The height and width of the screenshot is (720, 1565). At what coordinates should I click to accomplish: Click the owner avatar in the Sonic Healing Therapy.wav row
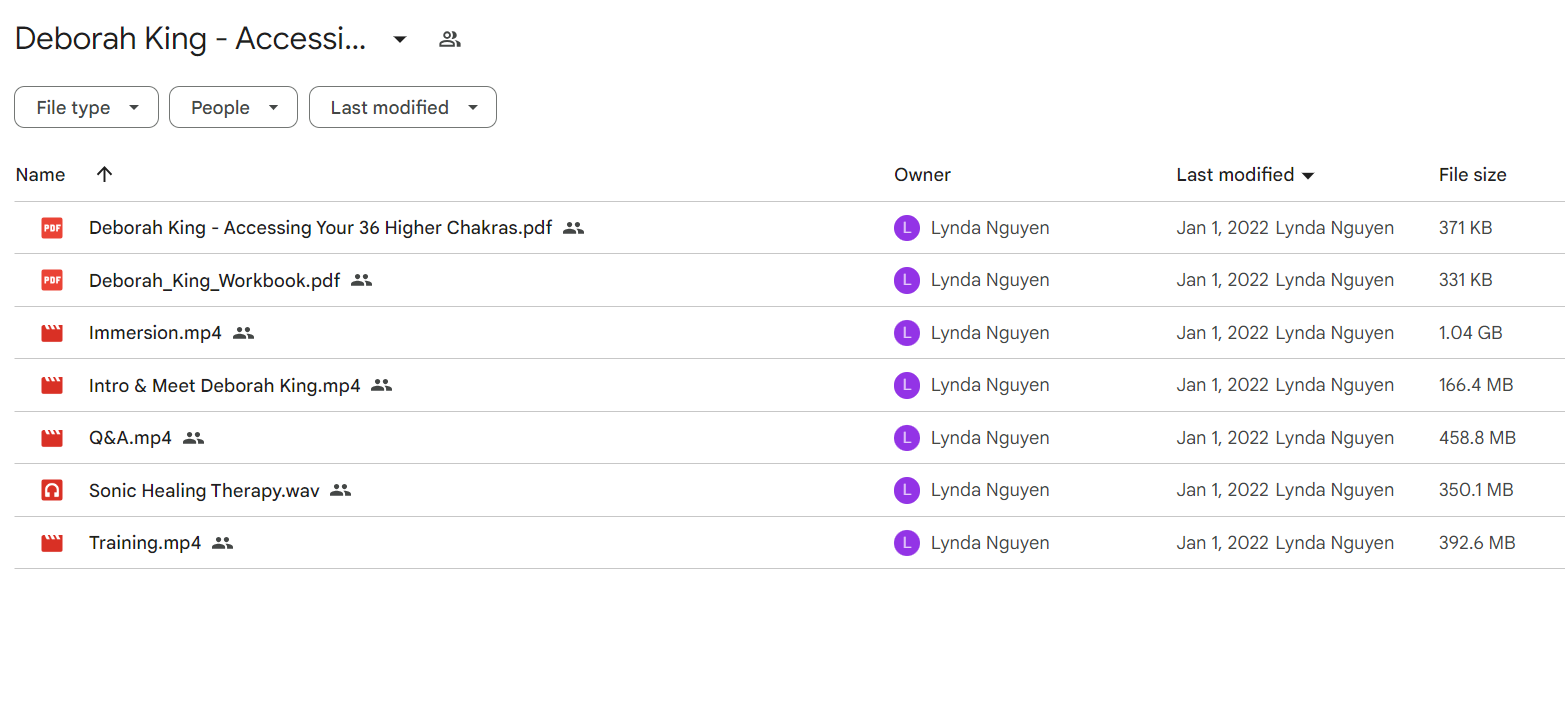(906, 490)
